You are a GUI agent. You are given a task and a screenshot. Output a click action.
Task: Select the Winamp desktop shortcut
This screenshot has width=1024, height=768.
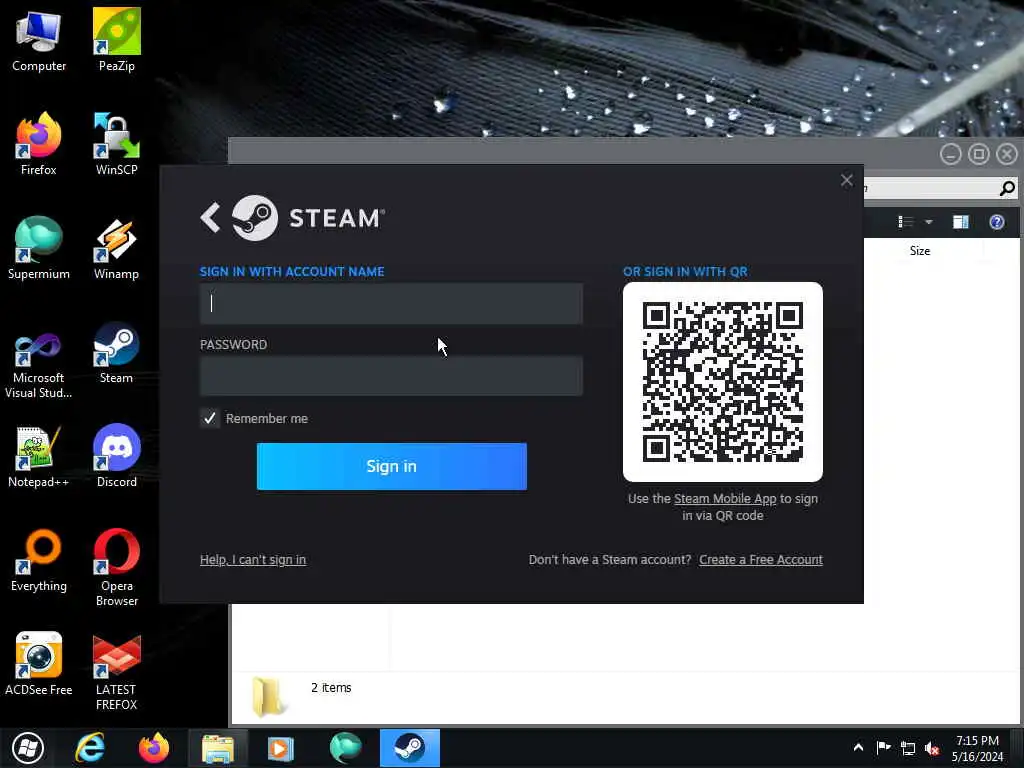coord(116,248)
